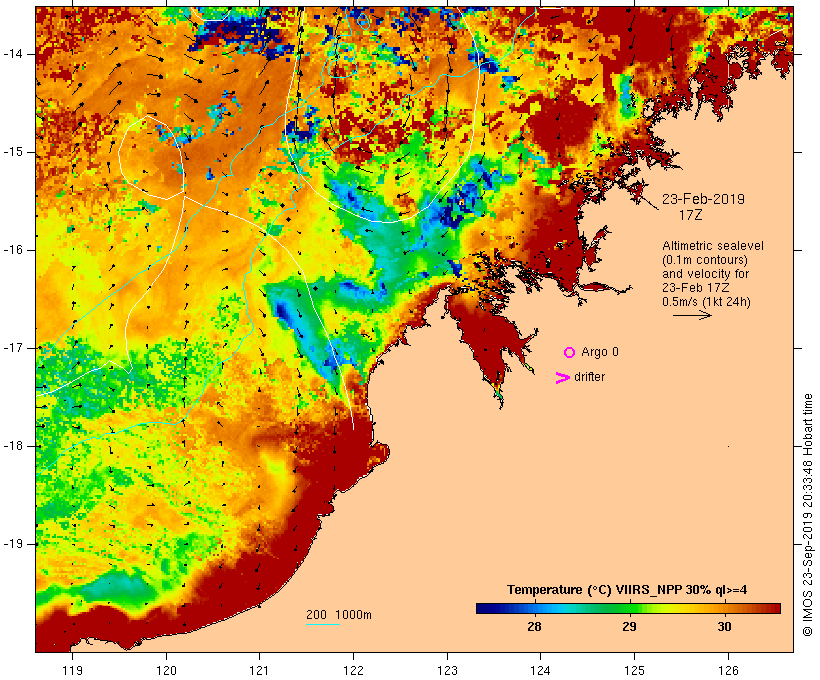Click the '121' longitude axis label
This screenshot has height=680, width=820.
(259, 671)
